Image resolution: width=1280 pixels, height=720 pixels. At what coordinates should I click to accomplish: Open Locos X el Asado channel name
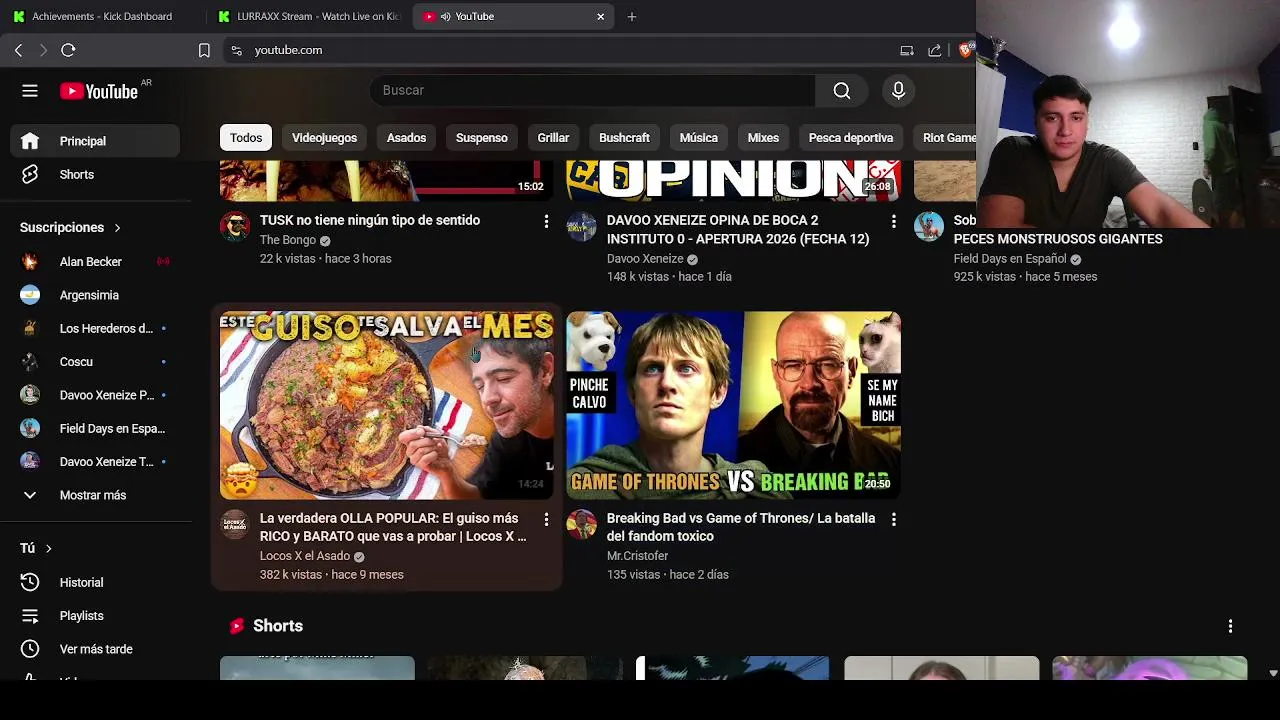305,556
